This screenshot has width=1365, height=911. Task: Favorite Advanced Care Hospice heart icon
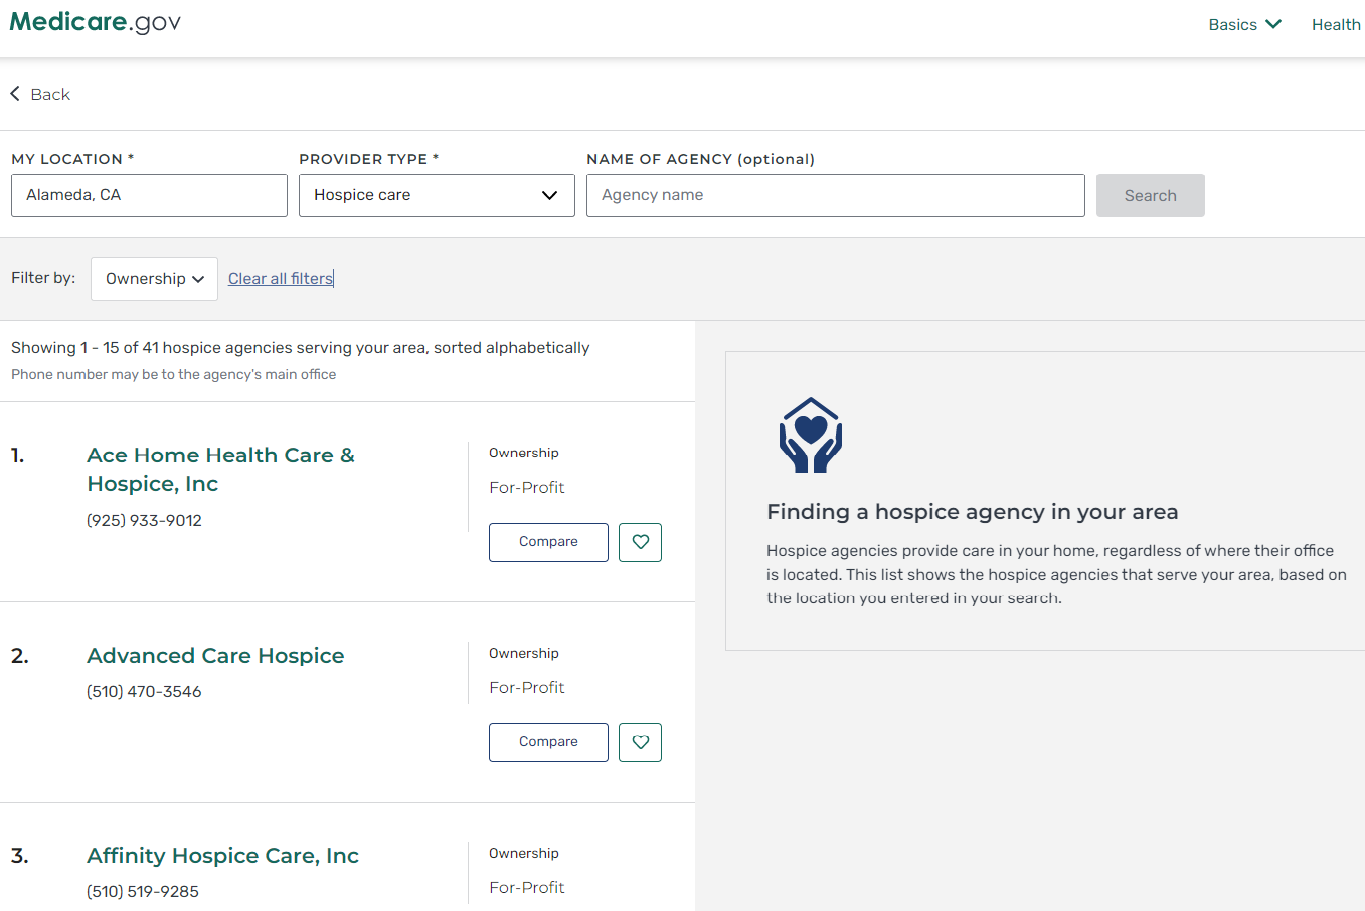coord(640,742)
